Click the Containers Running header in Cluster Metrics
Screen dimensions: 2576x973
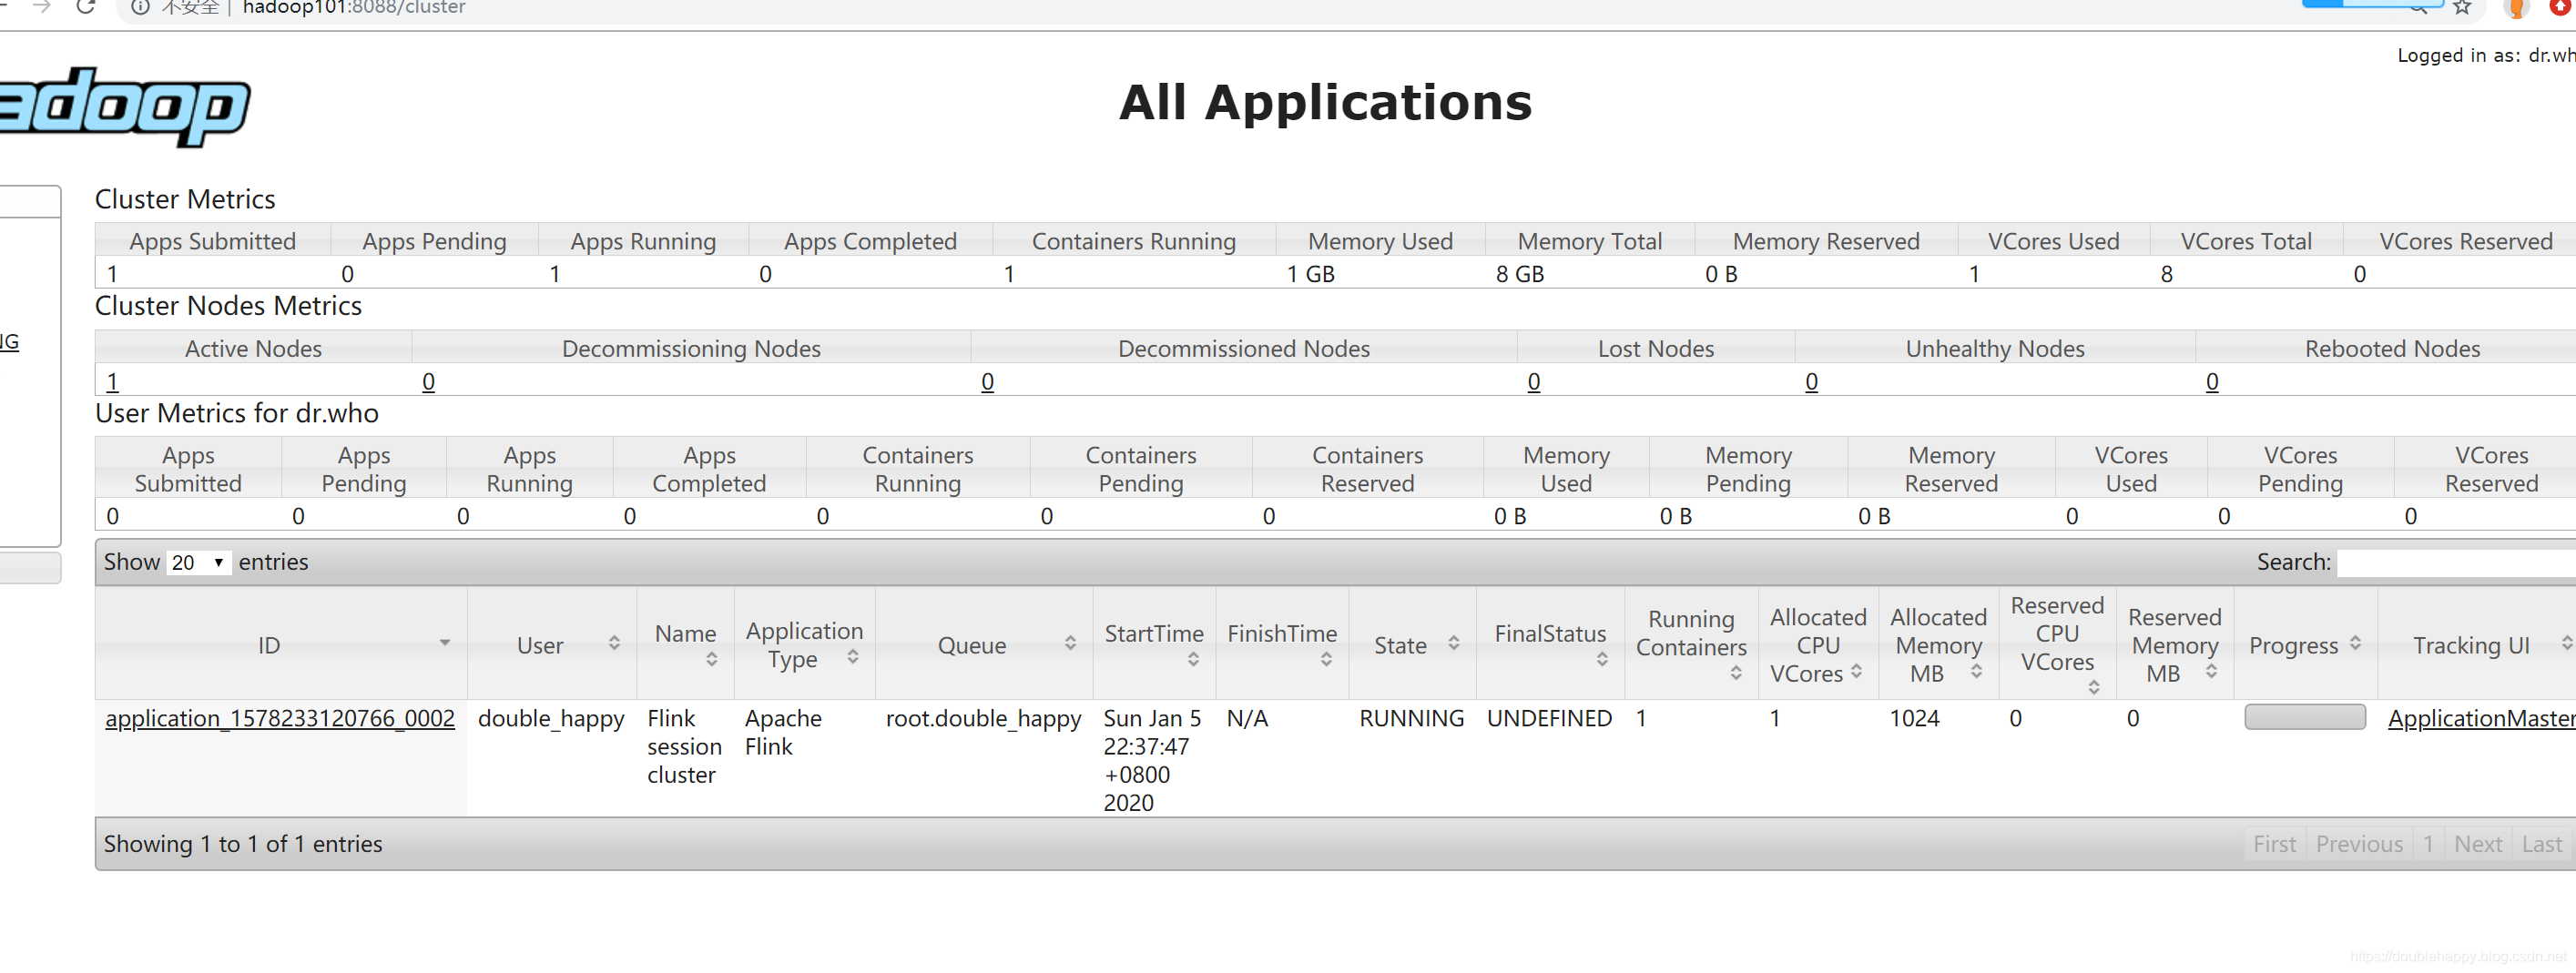1133,241
